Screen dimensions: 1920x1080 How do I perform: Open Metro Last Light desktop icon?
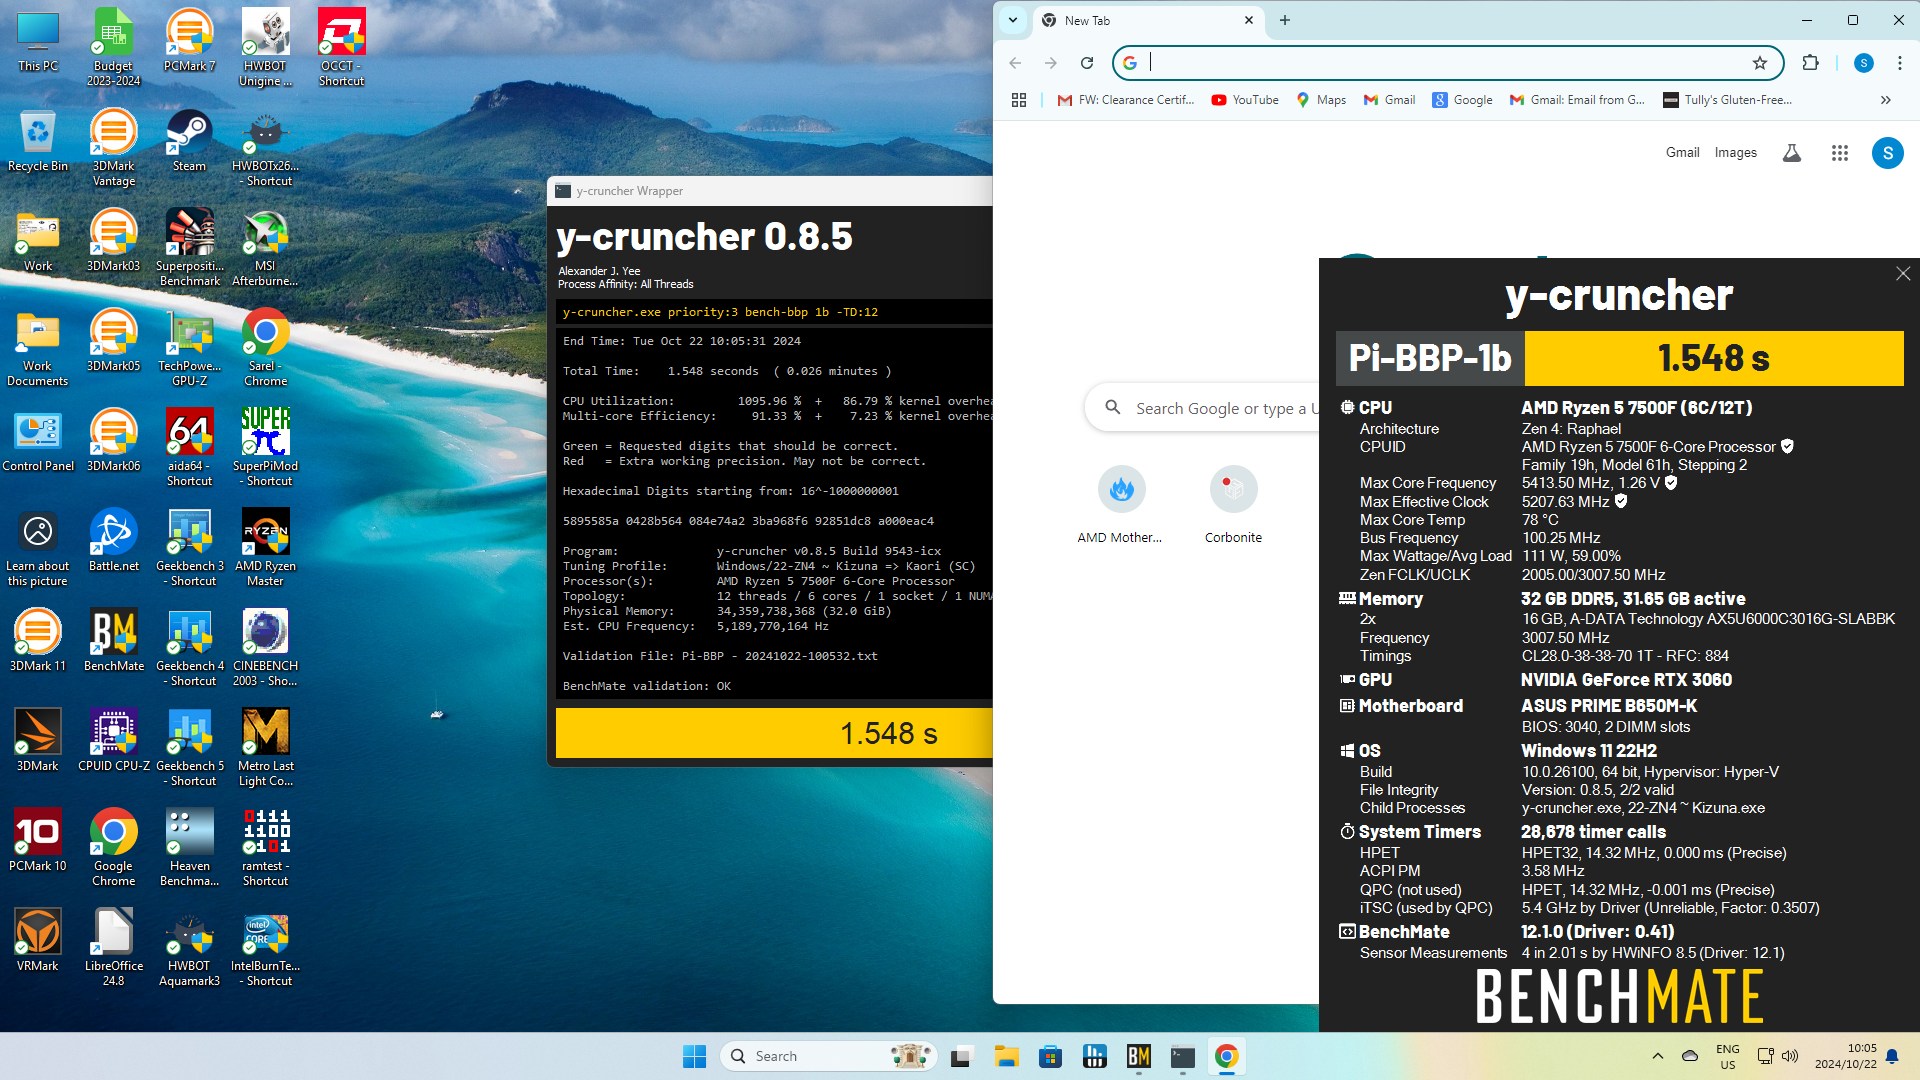click(x=265, y=747)
